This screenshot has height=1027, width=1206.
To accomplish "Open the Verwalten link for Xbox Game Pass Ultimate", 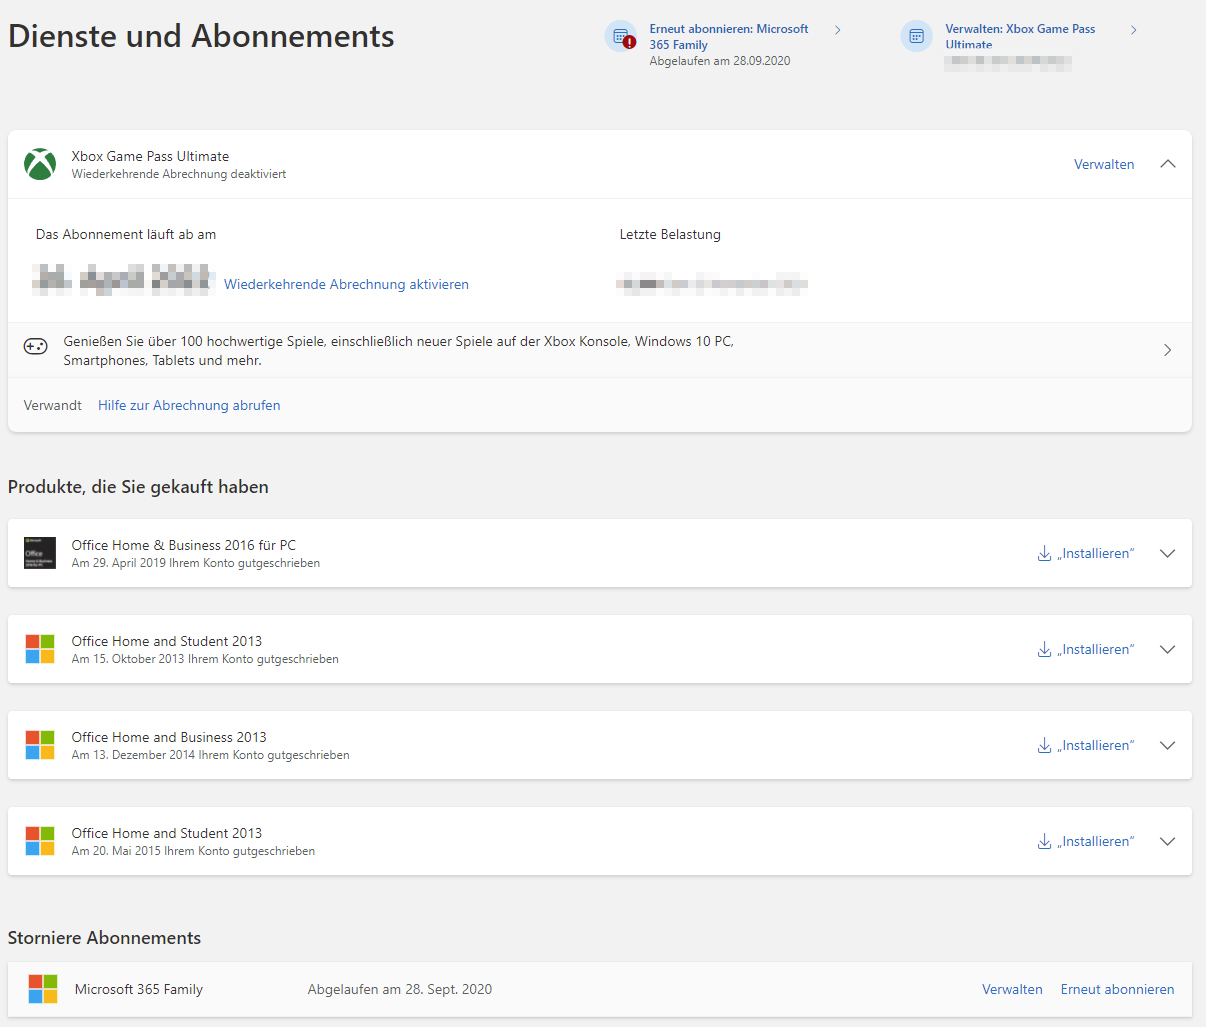I will pyautogui.click(x=1104, y=164).
